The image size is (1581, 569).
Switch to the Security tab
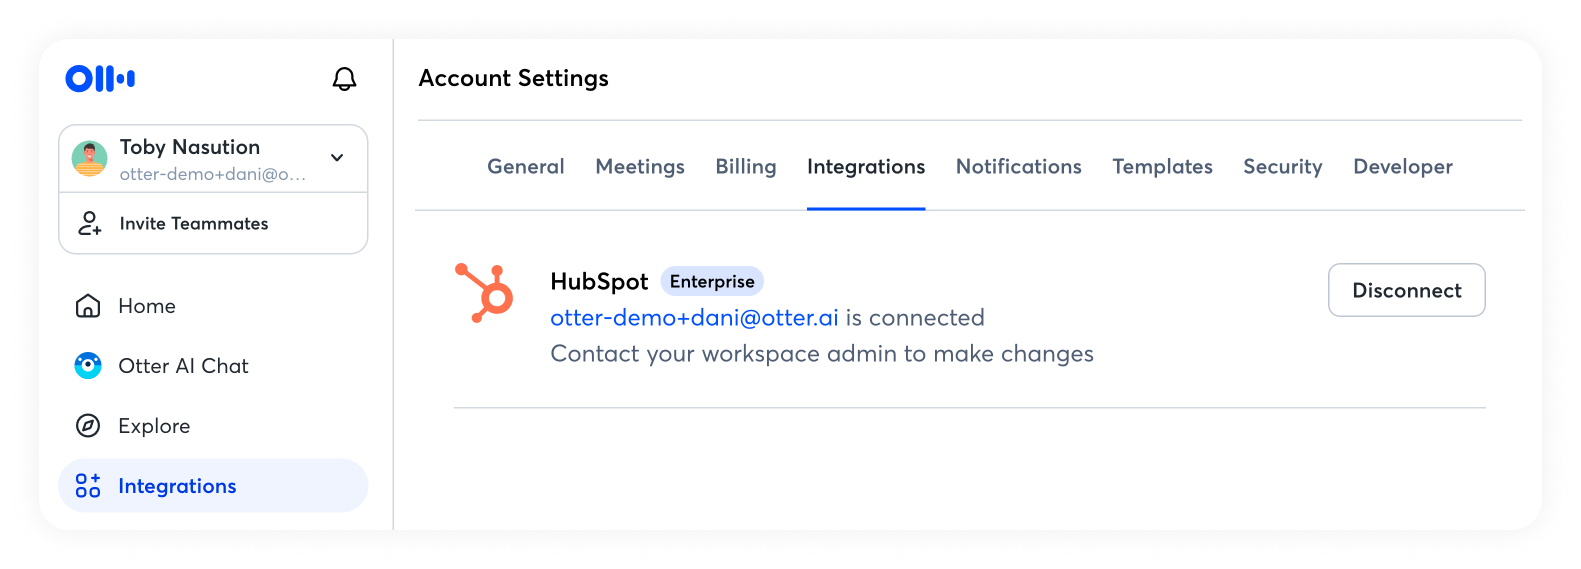pyautogui.click(x=1282, y=167)
